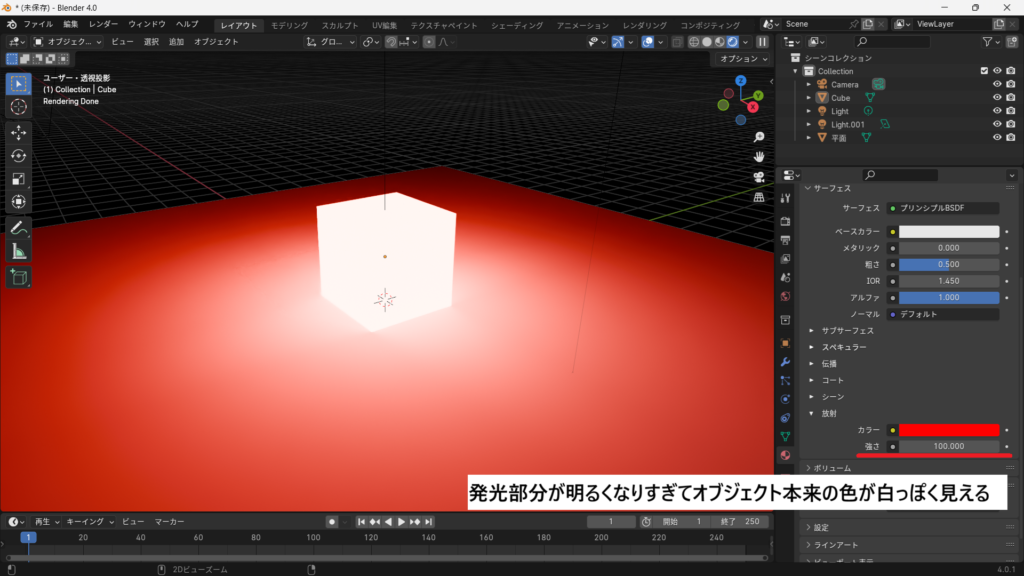Open the ウィンドウ menu

click(x=147, y=24)
